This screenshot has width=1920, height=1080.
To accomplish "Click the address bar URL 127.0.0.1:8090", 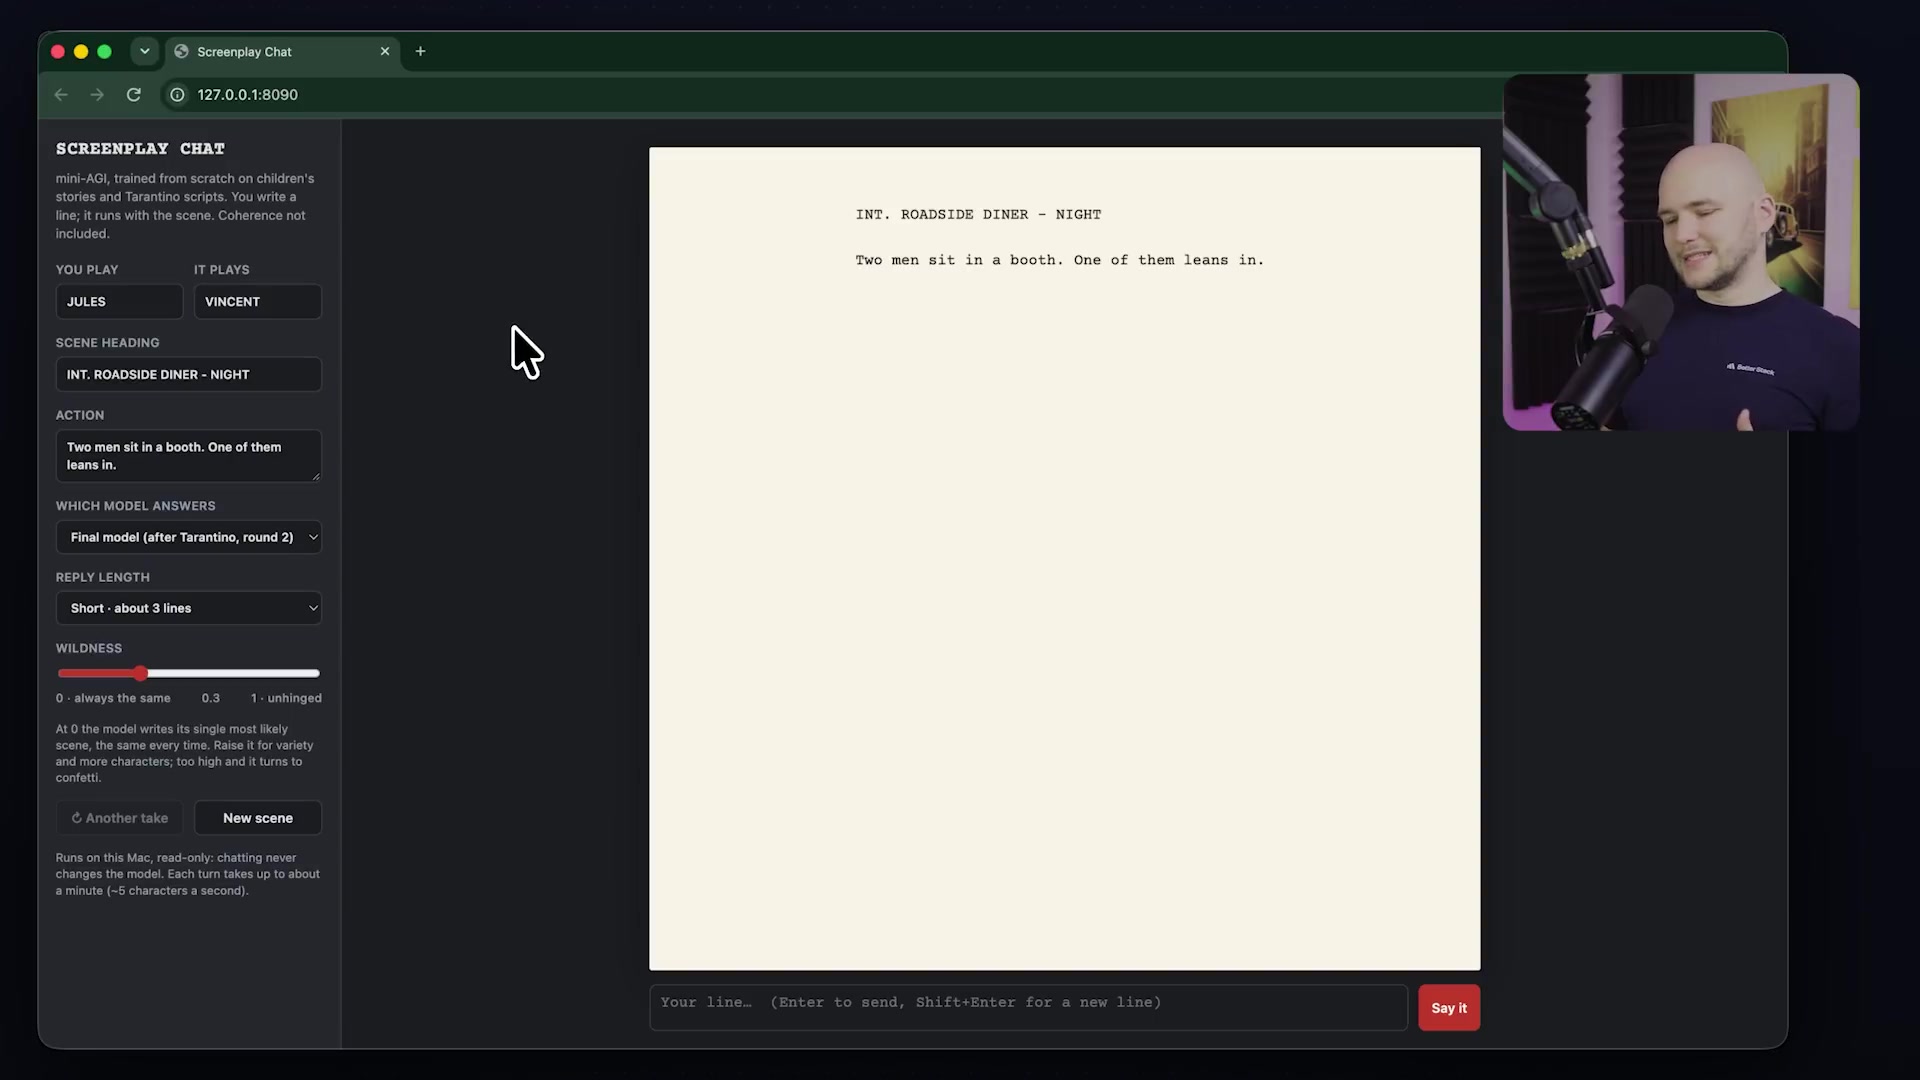I will click(x=247, y=94).
